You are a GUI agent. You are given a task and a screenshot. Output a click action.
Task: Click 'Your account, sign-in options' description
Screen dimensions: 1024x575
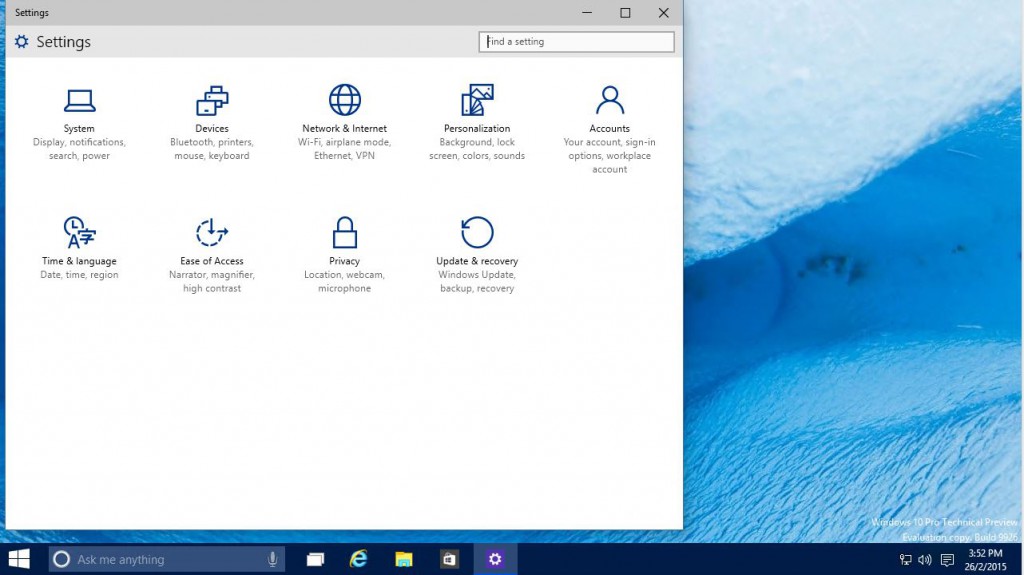coord(609,156)
